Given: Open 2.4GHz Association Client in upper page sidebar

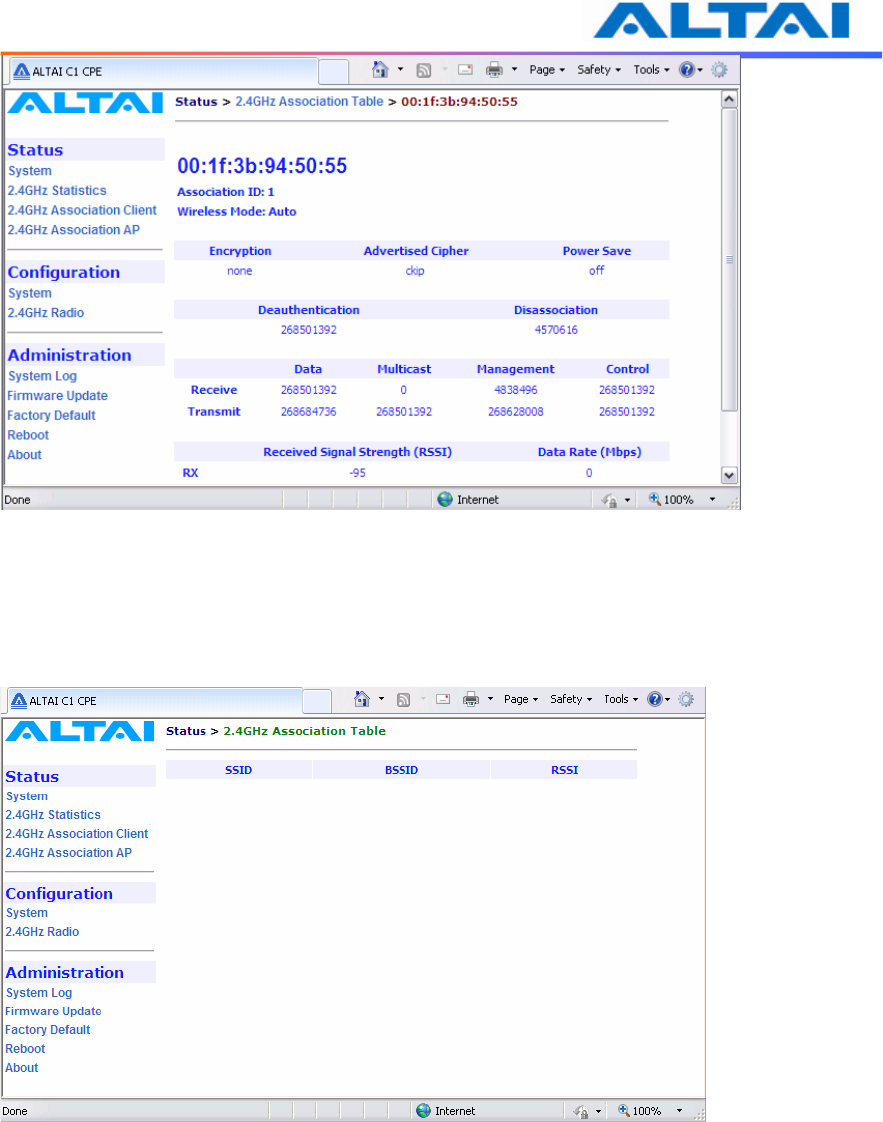Looking at the screenshot, I should click(x=82, y=210).
